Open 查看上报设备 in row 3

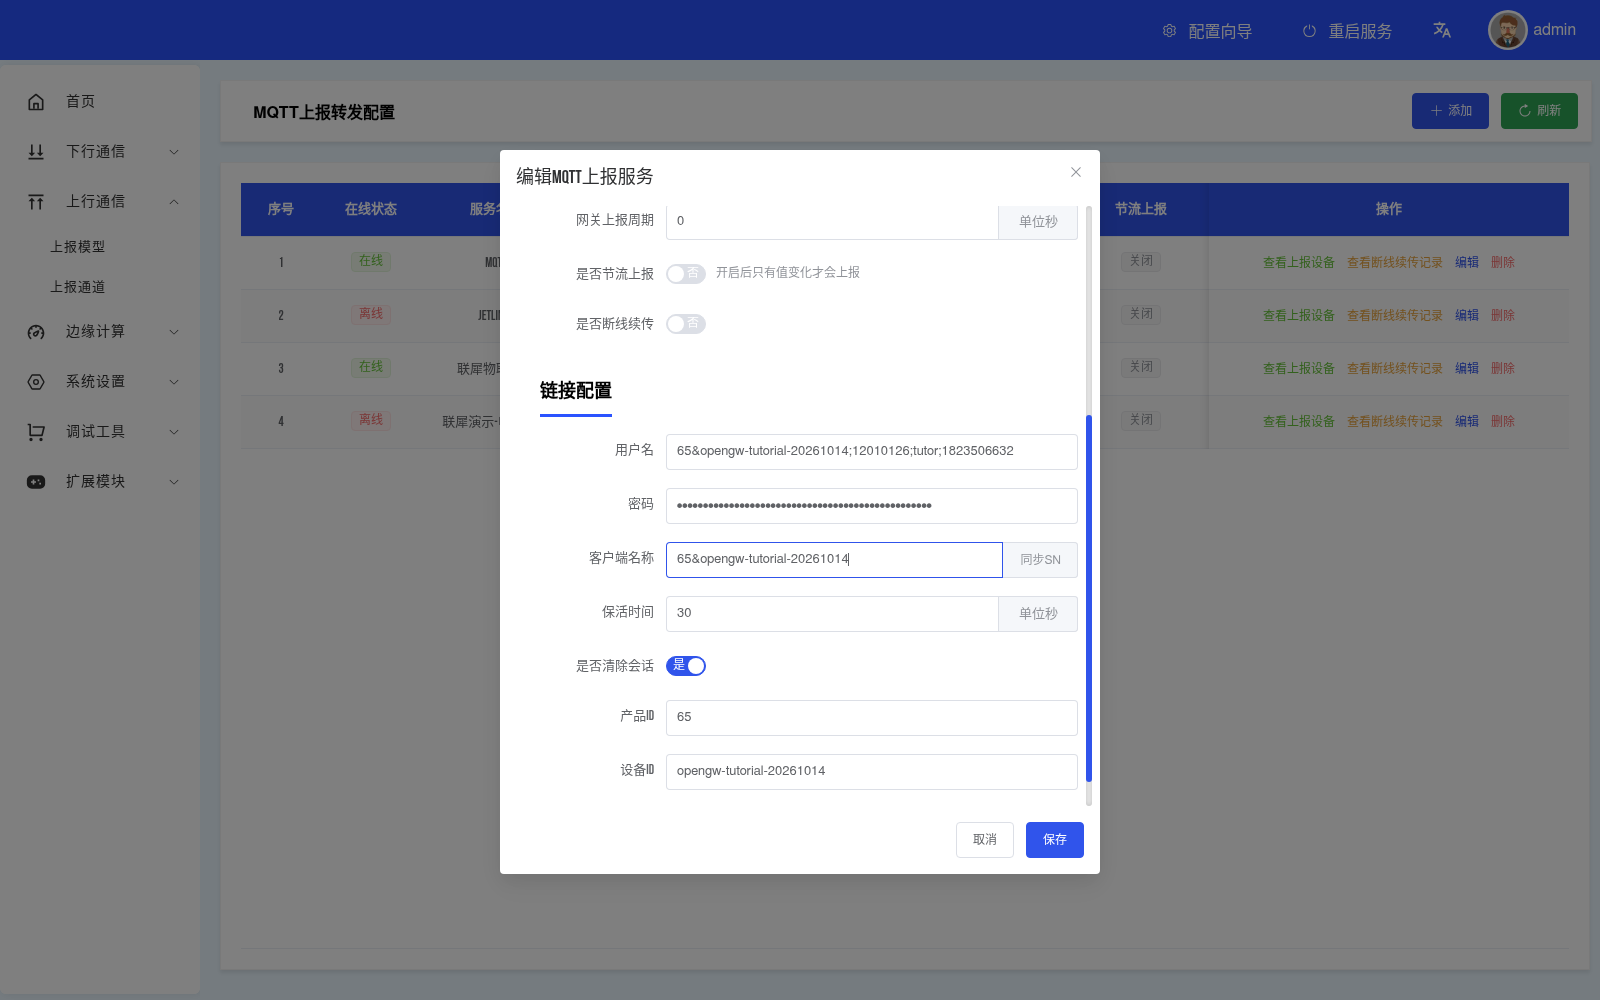tap(1299, 368)
